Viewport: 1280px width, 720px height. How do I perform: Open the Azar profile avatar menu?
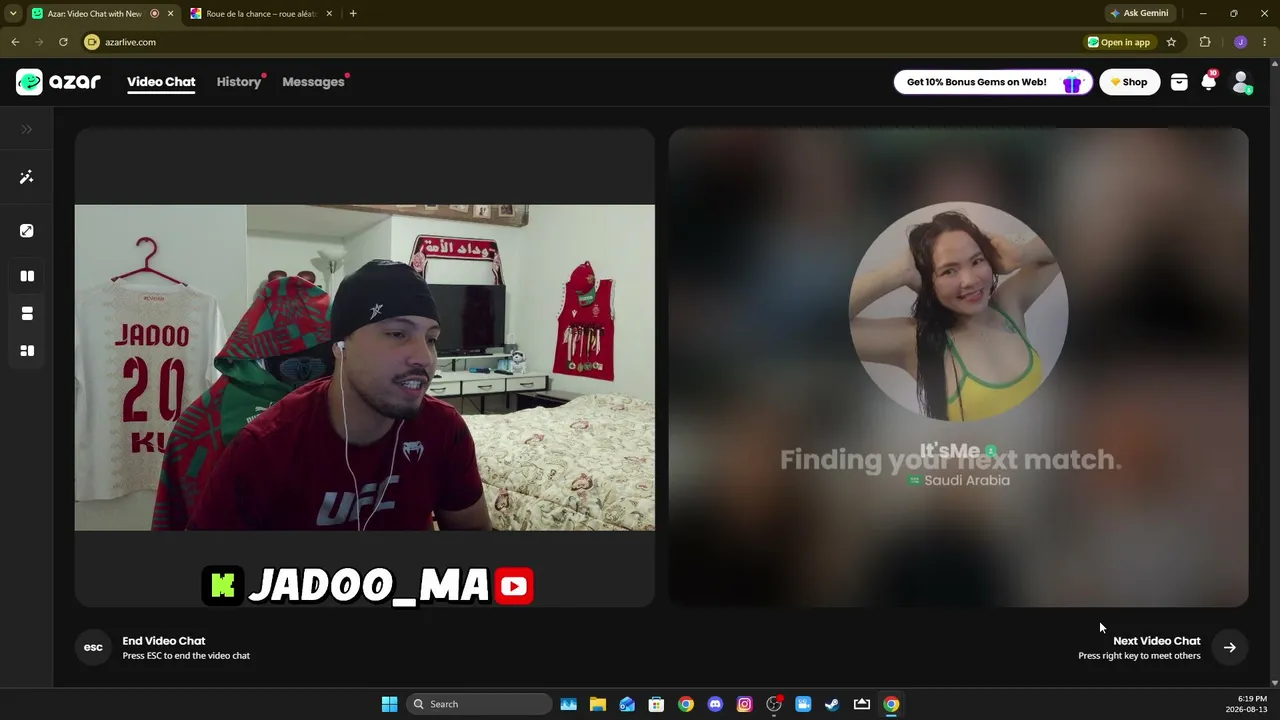[x=1241, y=82]
